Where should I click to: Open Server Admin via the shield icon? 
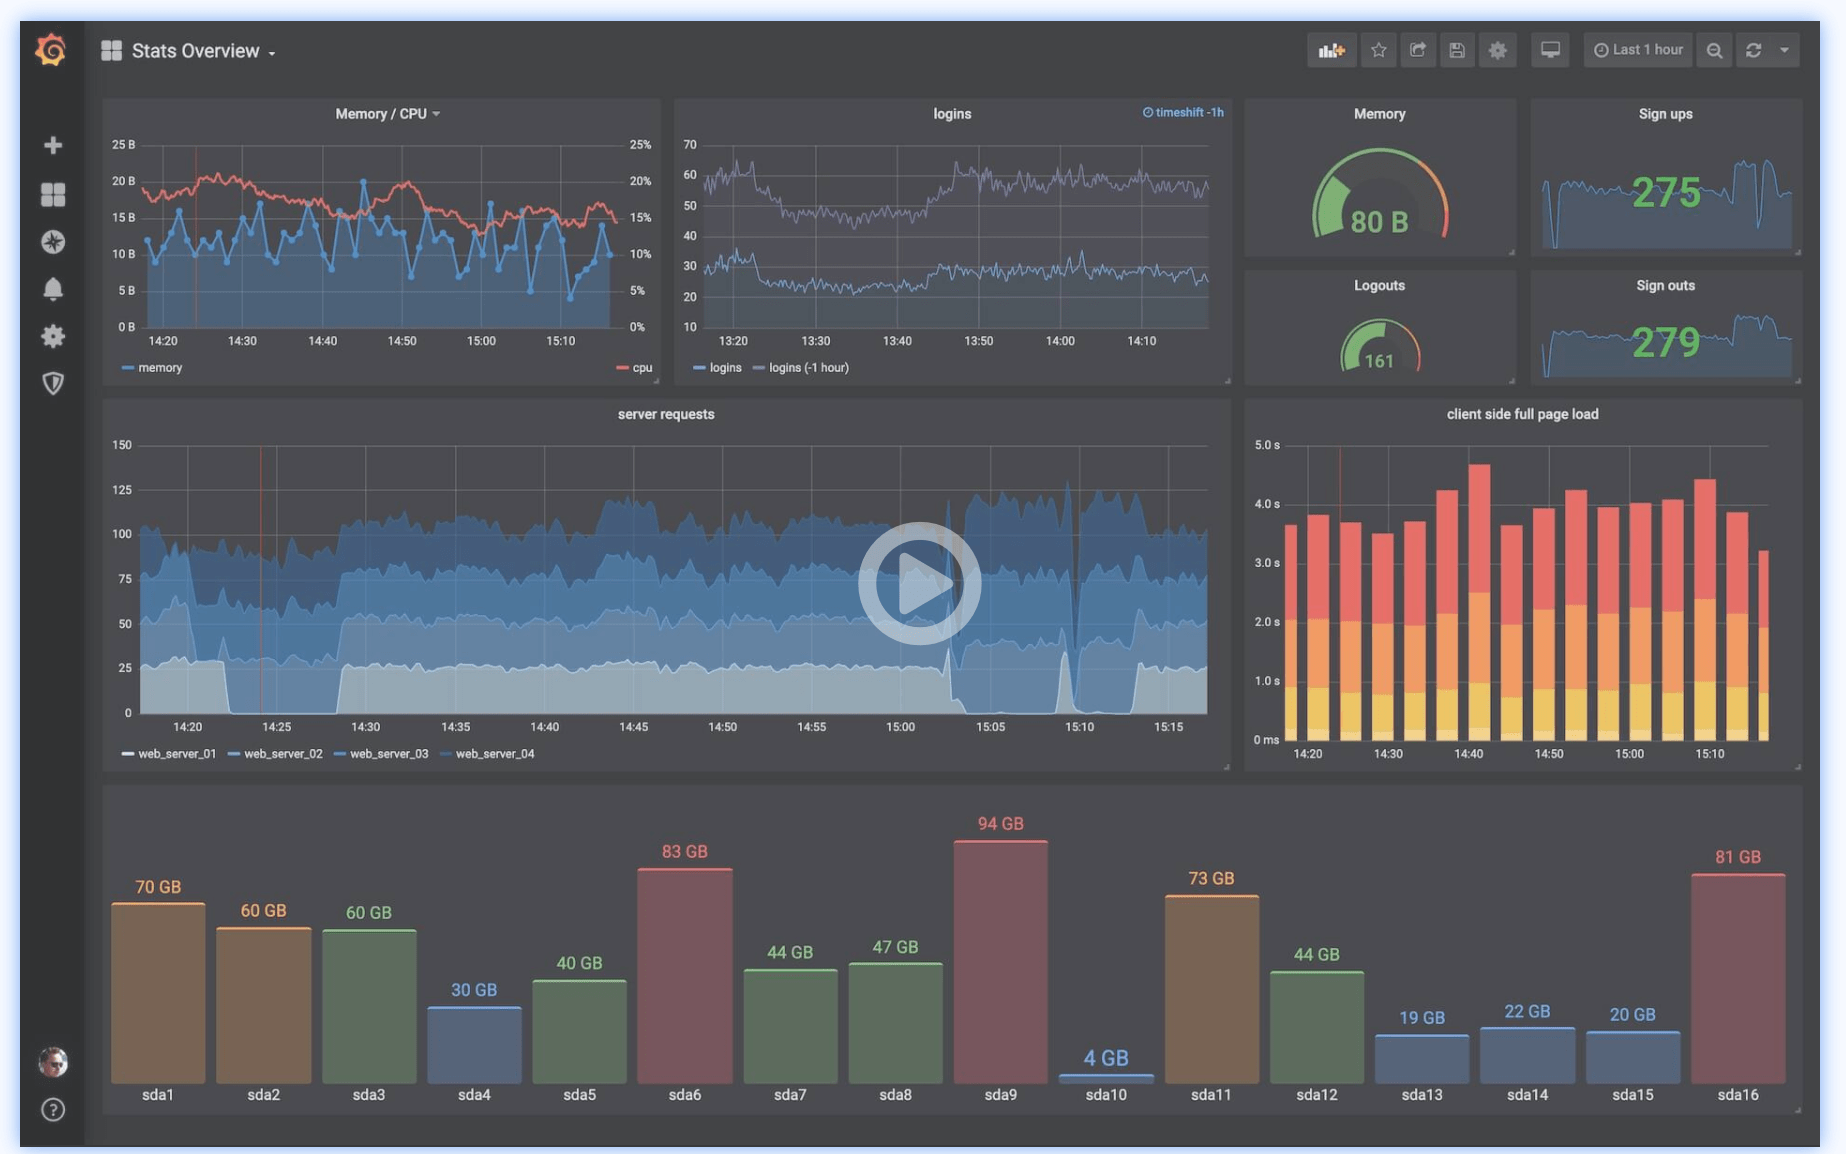52,383
